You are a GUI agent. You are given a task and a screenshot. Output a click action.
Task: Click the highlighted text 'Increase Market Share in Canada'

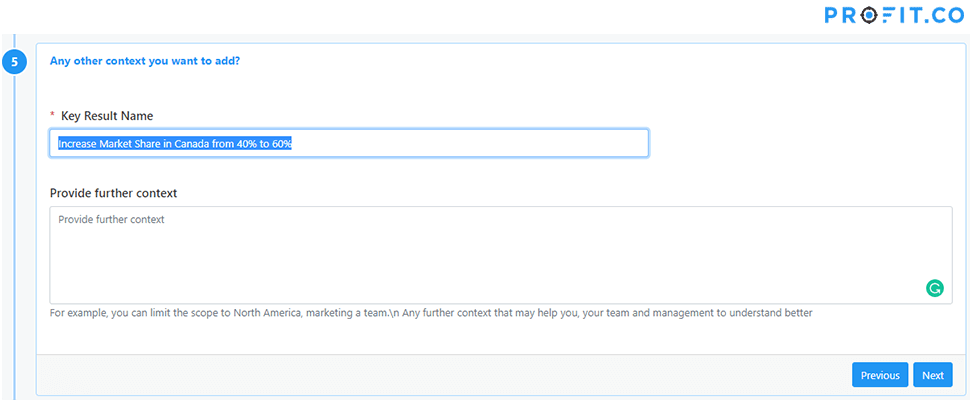pyautogui.click(x=131, y=143)
